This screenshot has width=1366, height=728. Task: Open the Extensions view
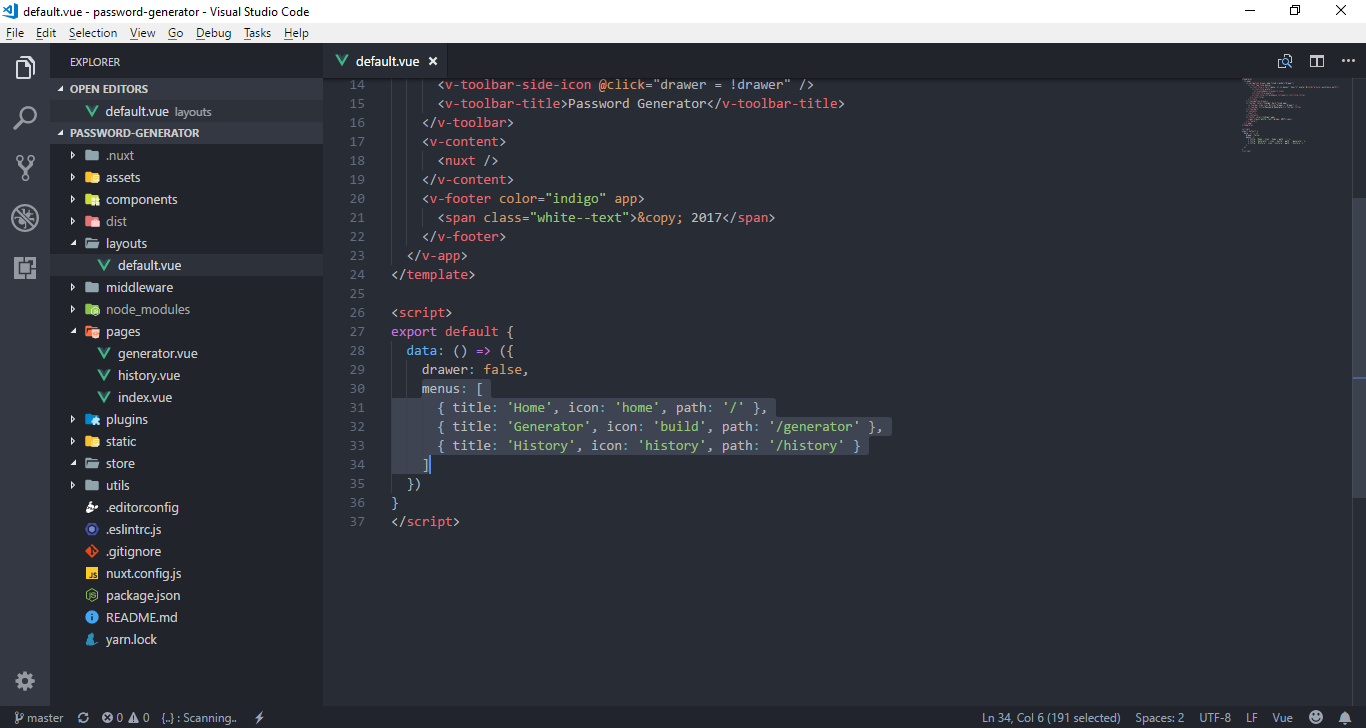[x=25, y=267]
